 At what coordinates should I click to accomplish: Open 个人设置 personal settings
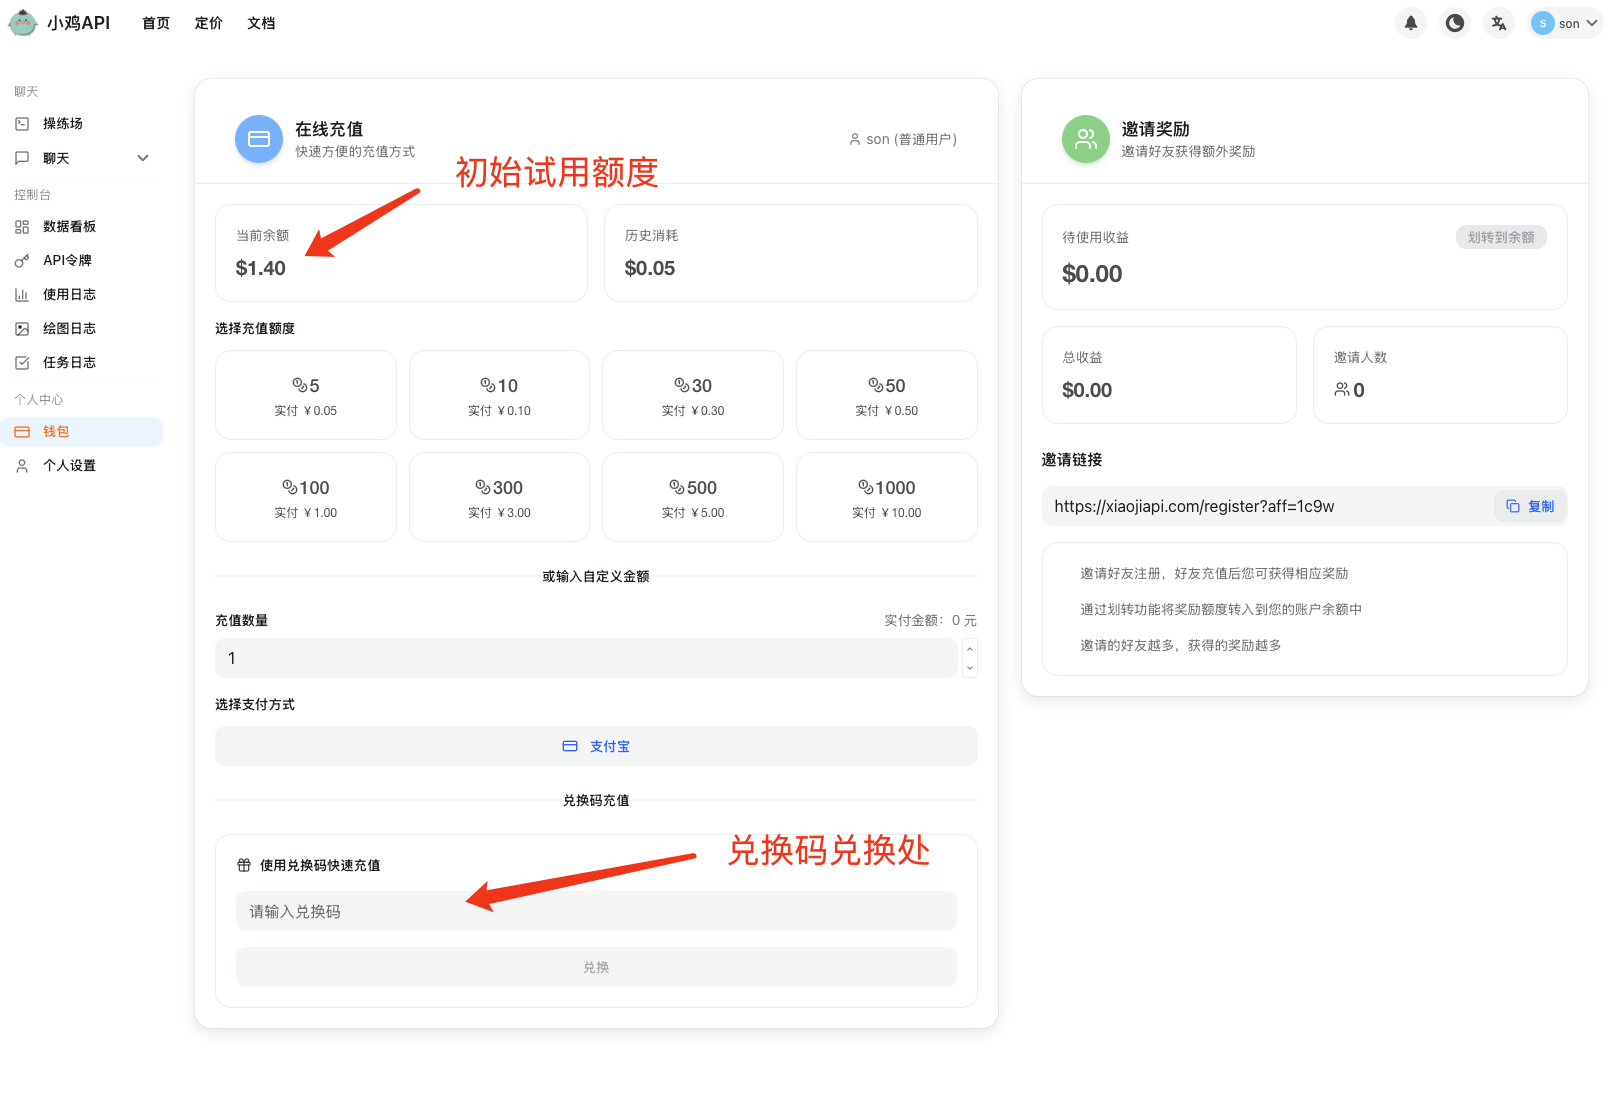point(69,466)
